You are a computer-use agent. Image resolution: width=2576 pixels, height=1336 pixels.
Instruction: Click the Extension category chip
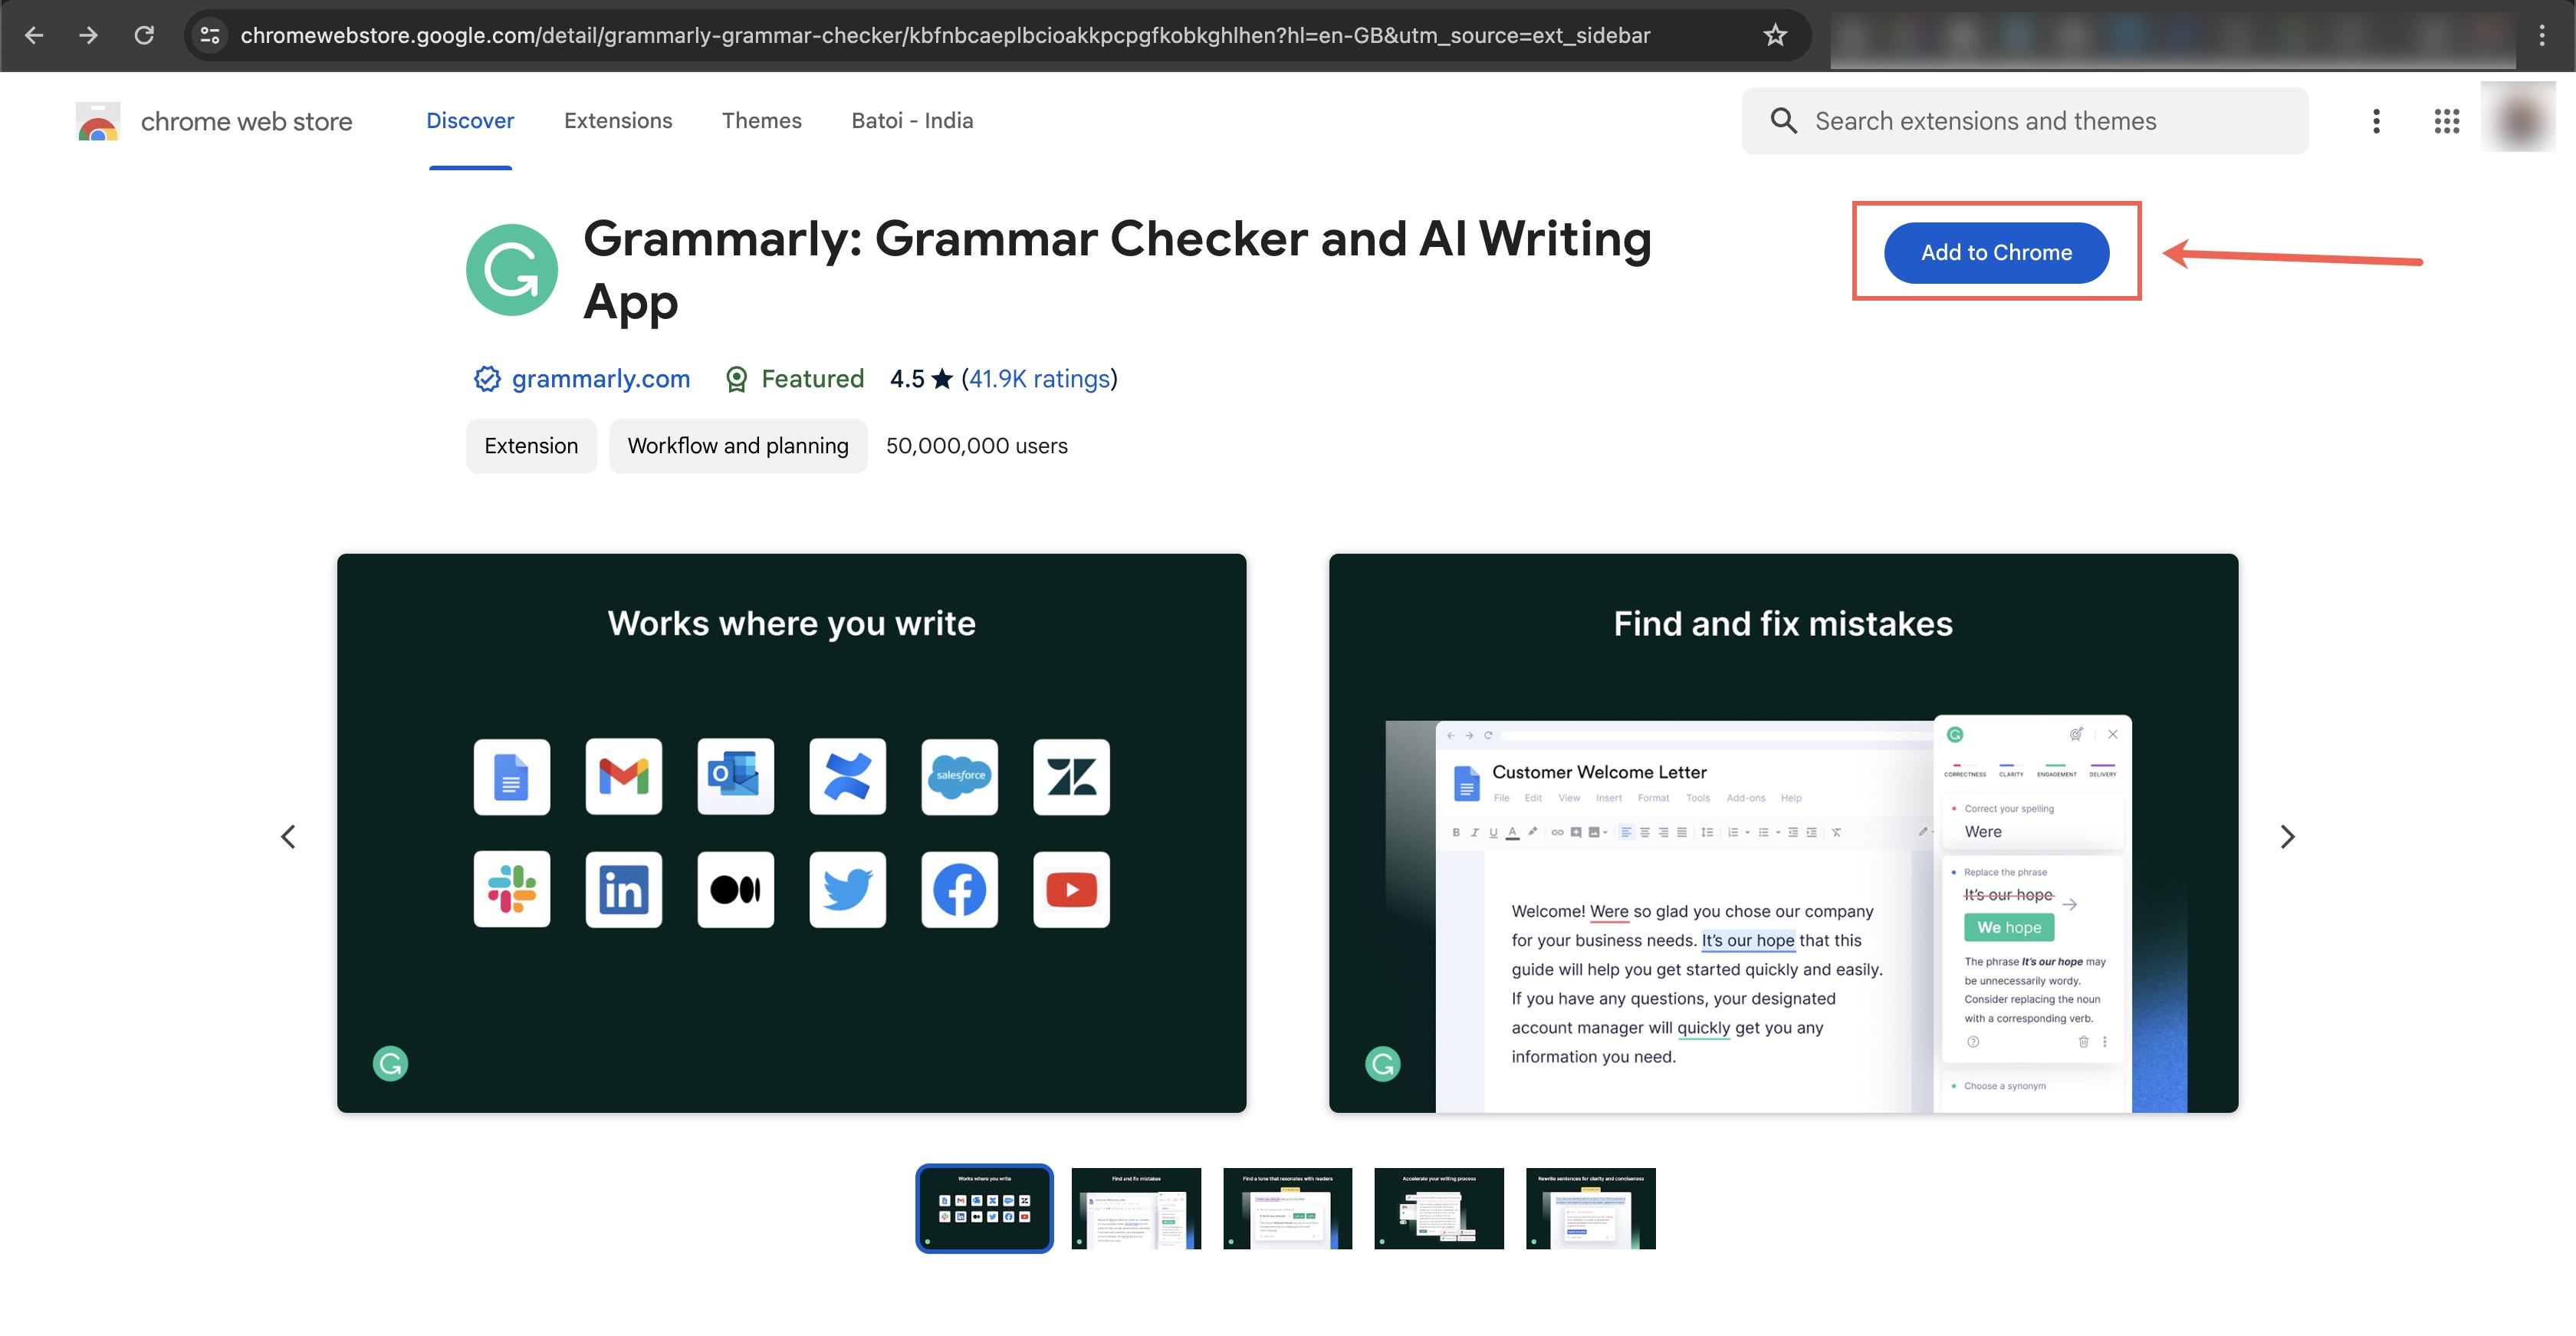(x=531, y=446)
